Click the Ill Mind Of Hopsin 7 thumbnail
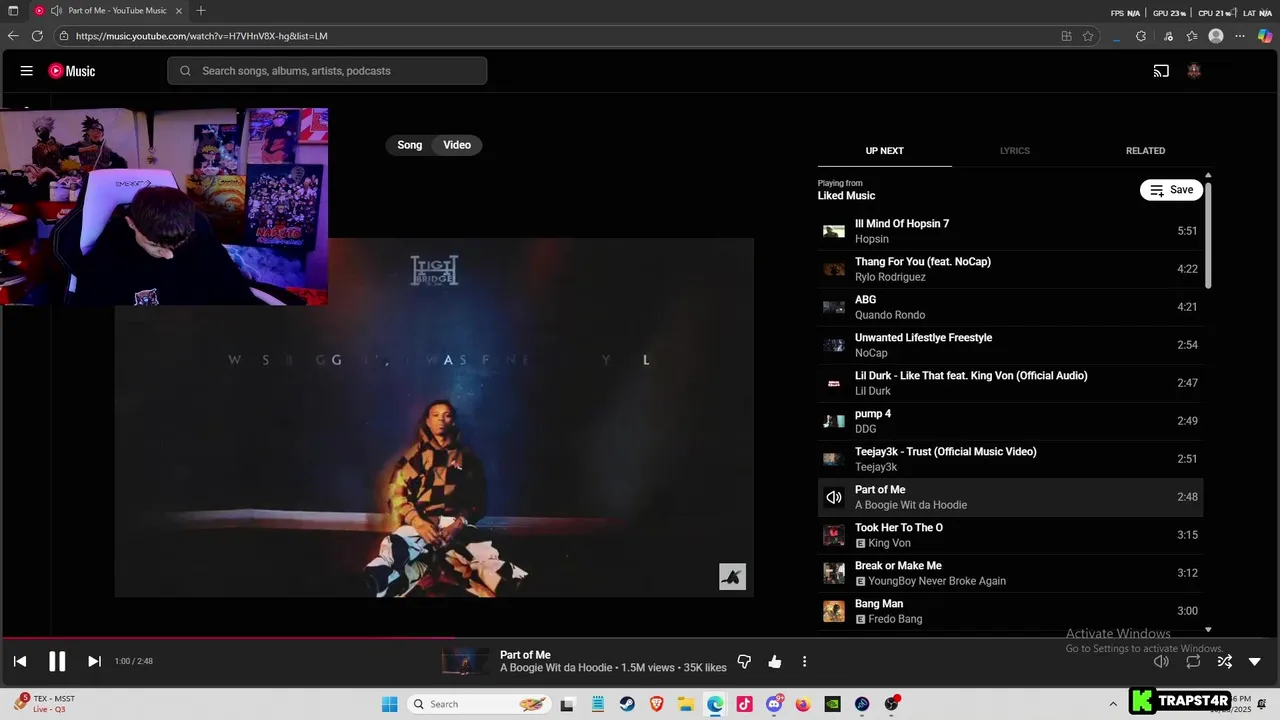This screenshot has height=720, width=1280. (x=834, y=231)
